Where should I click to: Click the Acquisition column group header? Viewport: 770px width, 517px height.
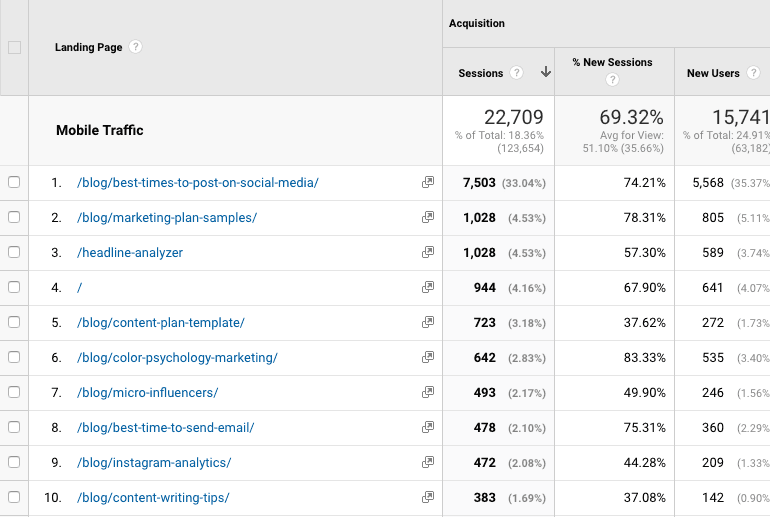tap(477, 23)
